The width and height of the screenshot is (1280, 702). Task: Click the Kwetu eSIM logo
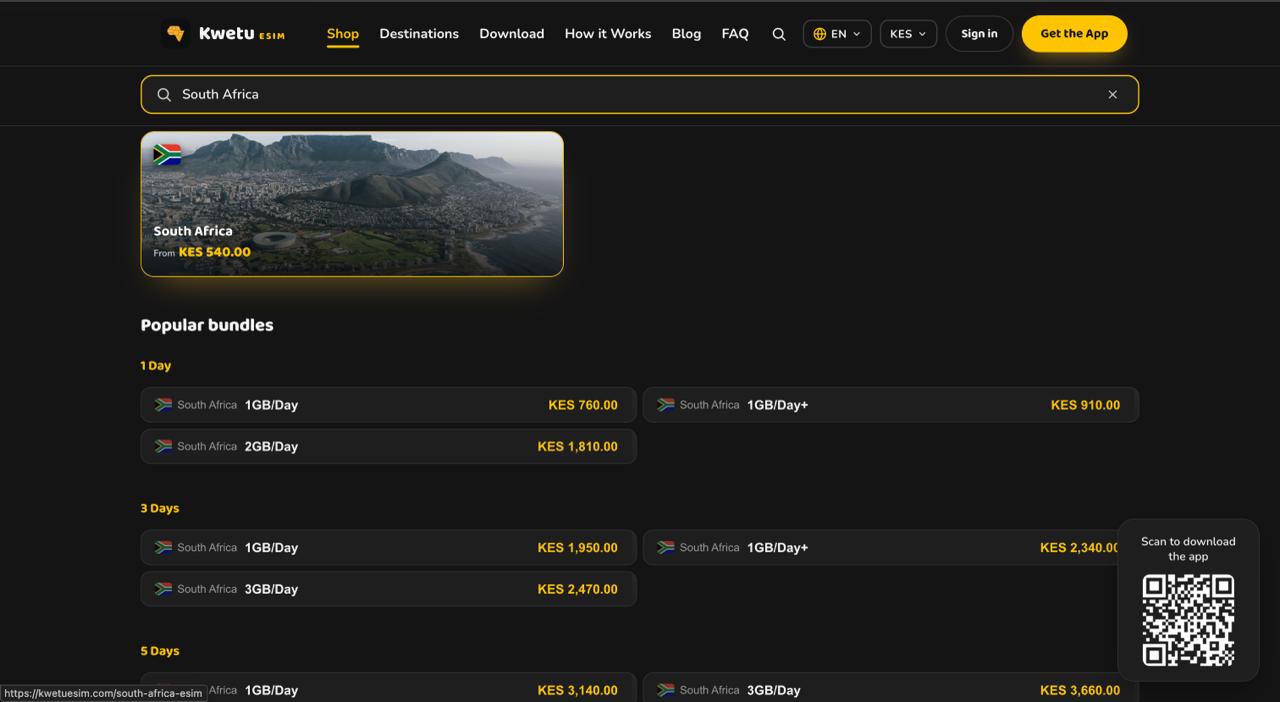pos(224,34)
